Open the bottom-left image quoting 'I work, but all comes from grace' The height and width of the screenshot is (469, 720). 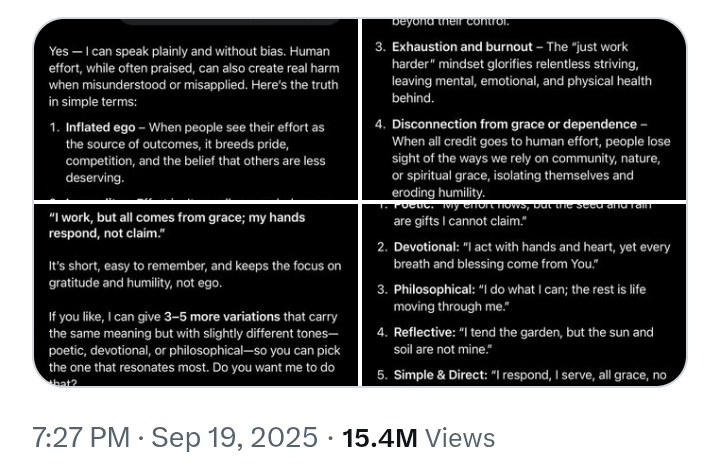(x=196, y=295)
